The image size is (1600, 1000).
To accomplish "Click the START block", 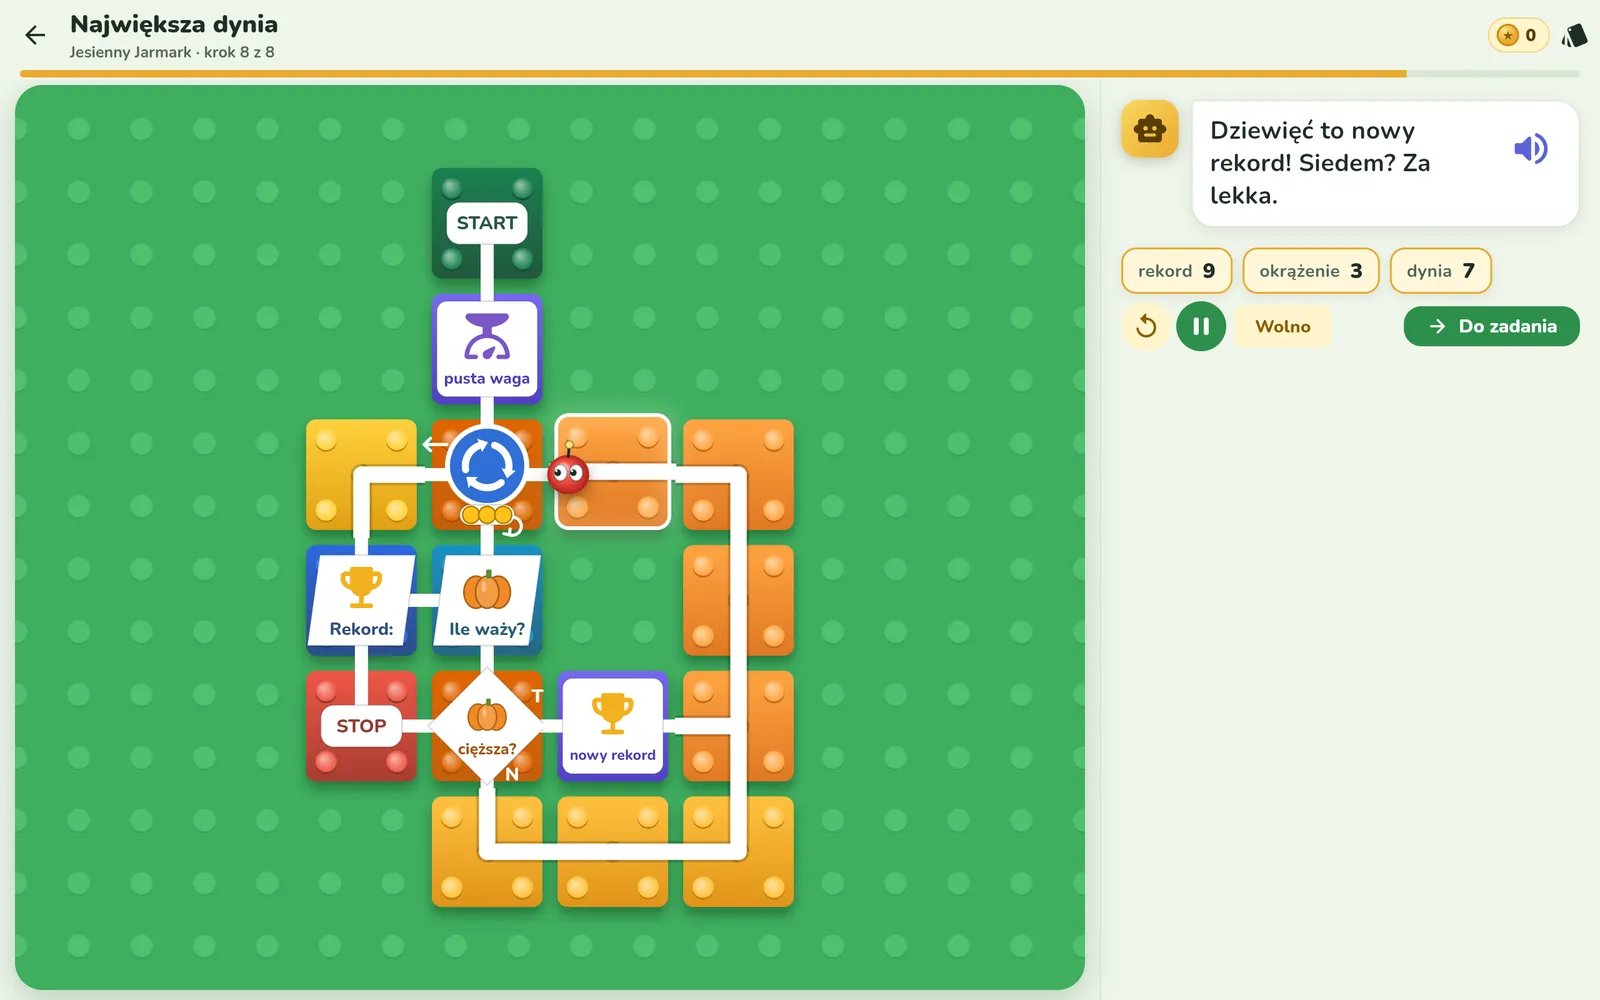I will point(487,223).
